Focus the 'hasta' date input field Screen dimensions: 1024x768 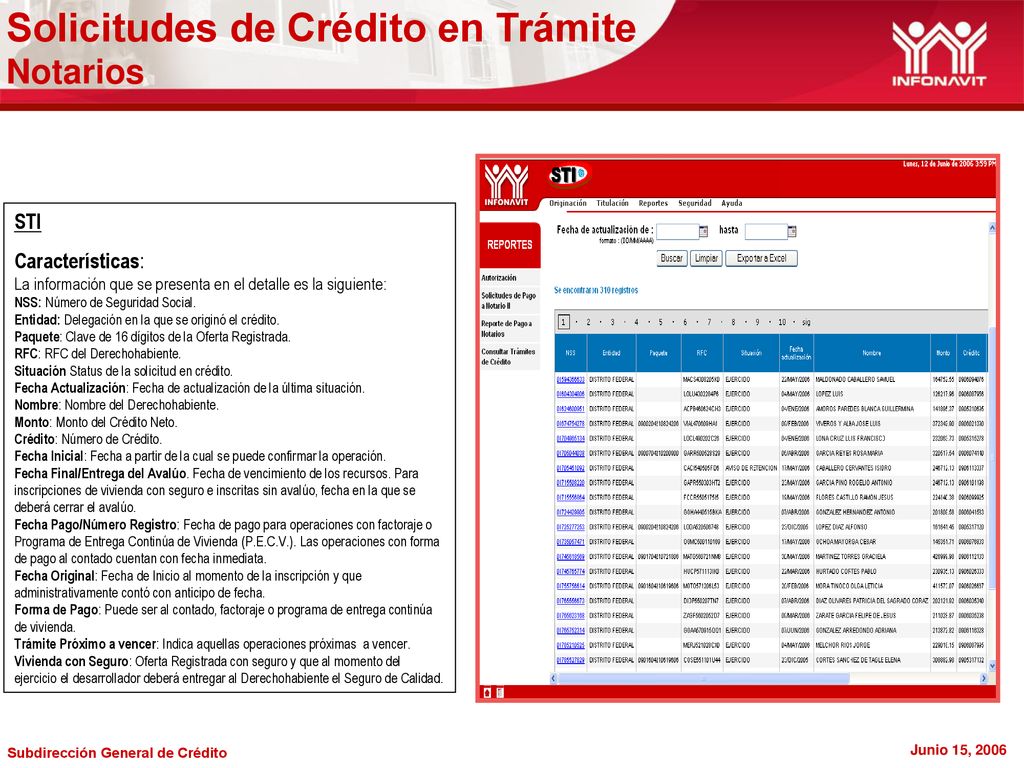pyautogui.click(x=766, y=231)
